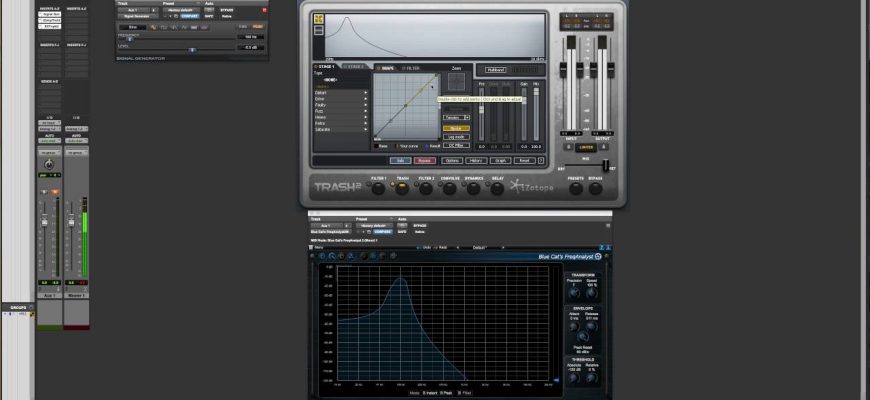870x400 pixels.
Task: Open the Convolve module
Action: pos(450,186)
